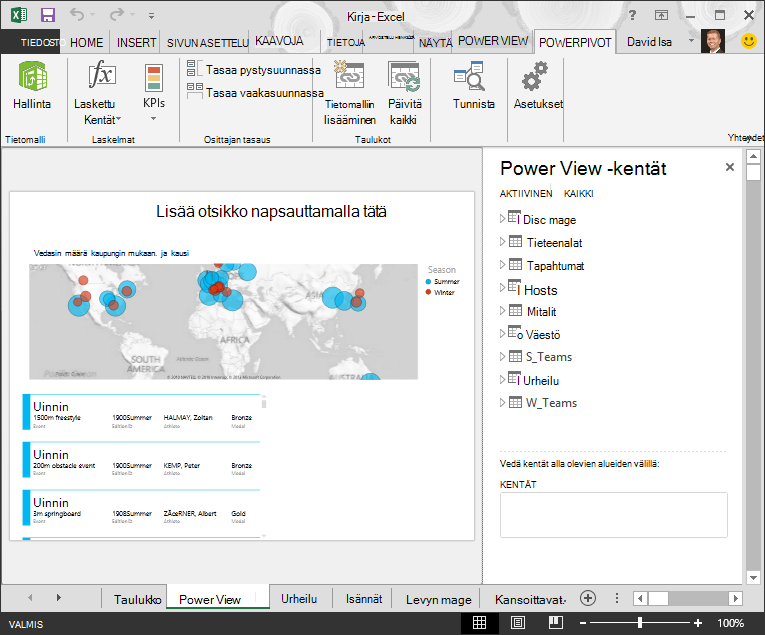Select the Uinnin 200m obstacle event card
Image resolution: width=765 pixels, height=635 pixels.
click(x=141, y=459)
